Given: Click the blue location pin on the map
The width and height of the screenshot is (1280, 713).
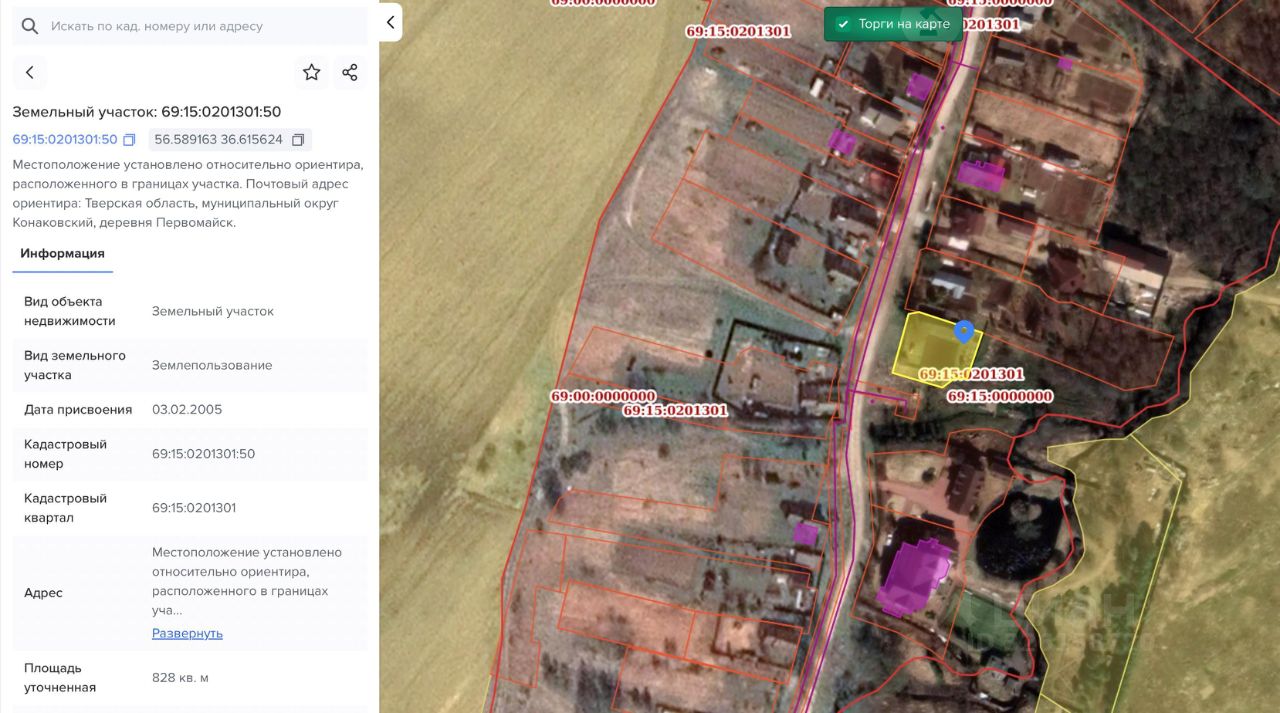Looking at the screenshot, I should click(964, 330).
